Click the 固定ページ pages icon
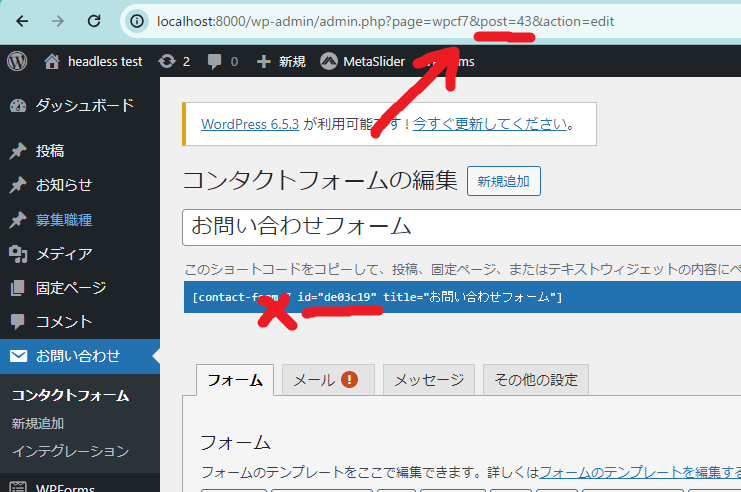741x492 pixels. (x=17, y=288)
